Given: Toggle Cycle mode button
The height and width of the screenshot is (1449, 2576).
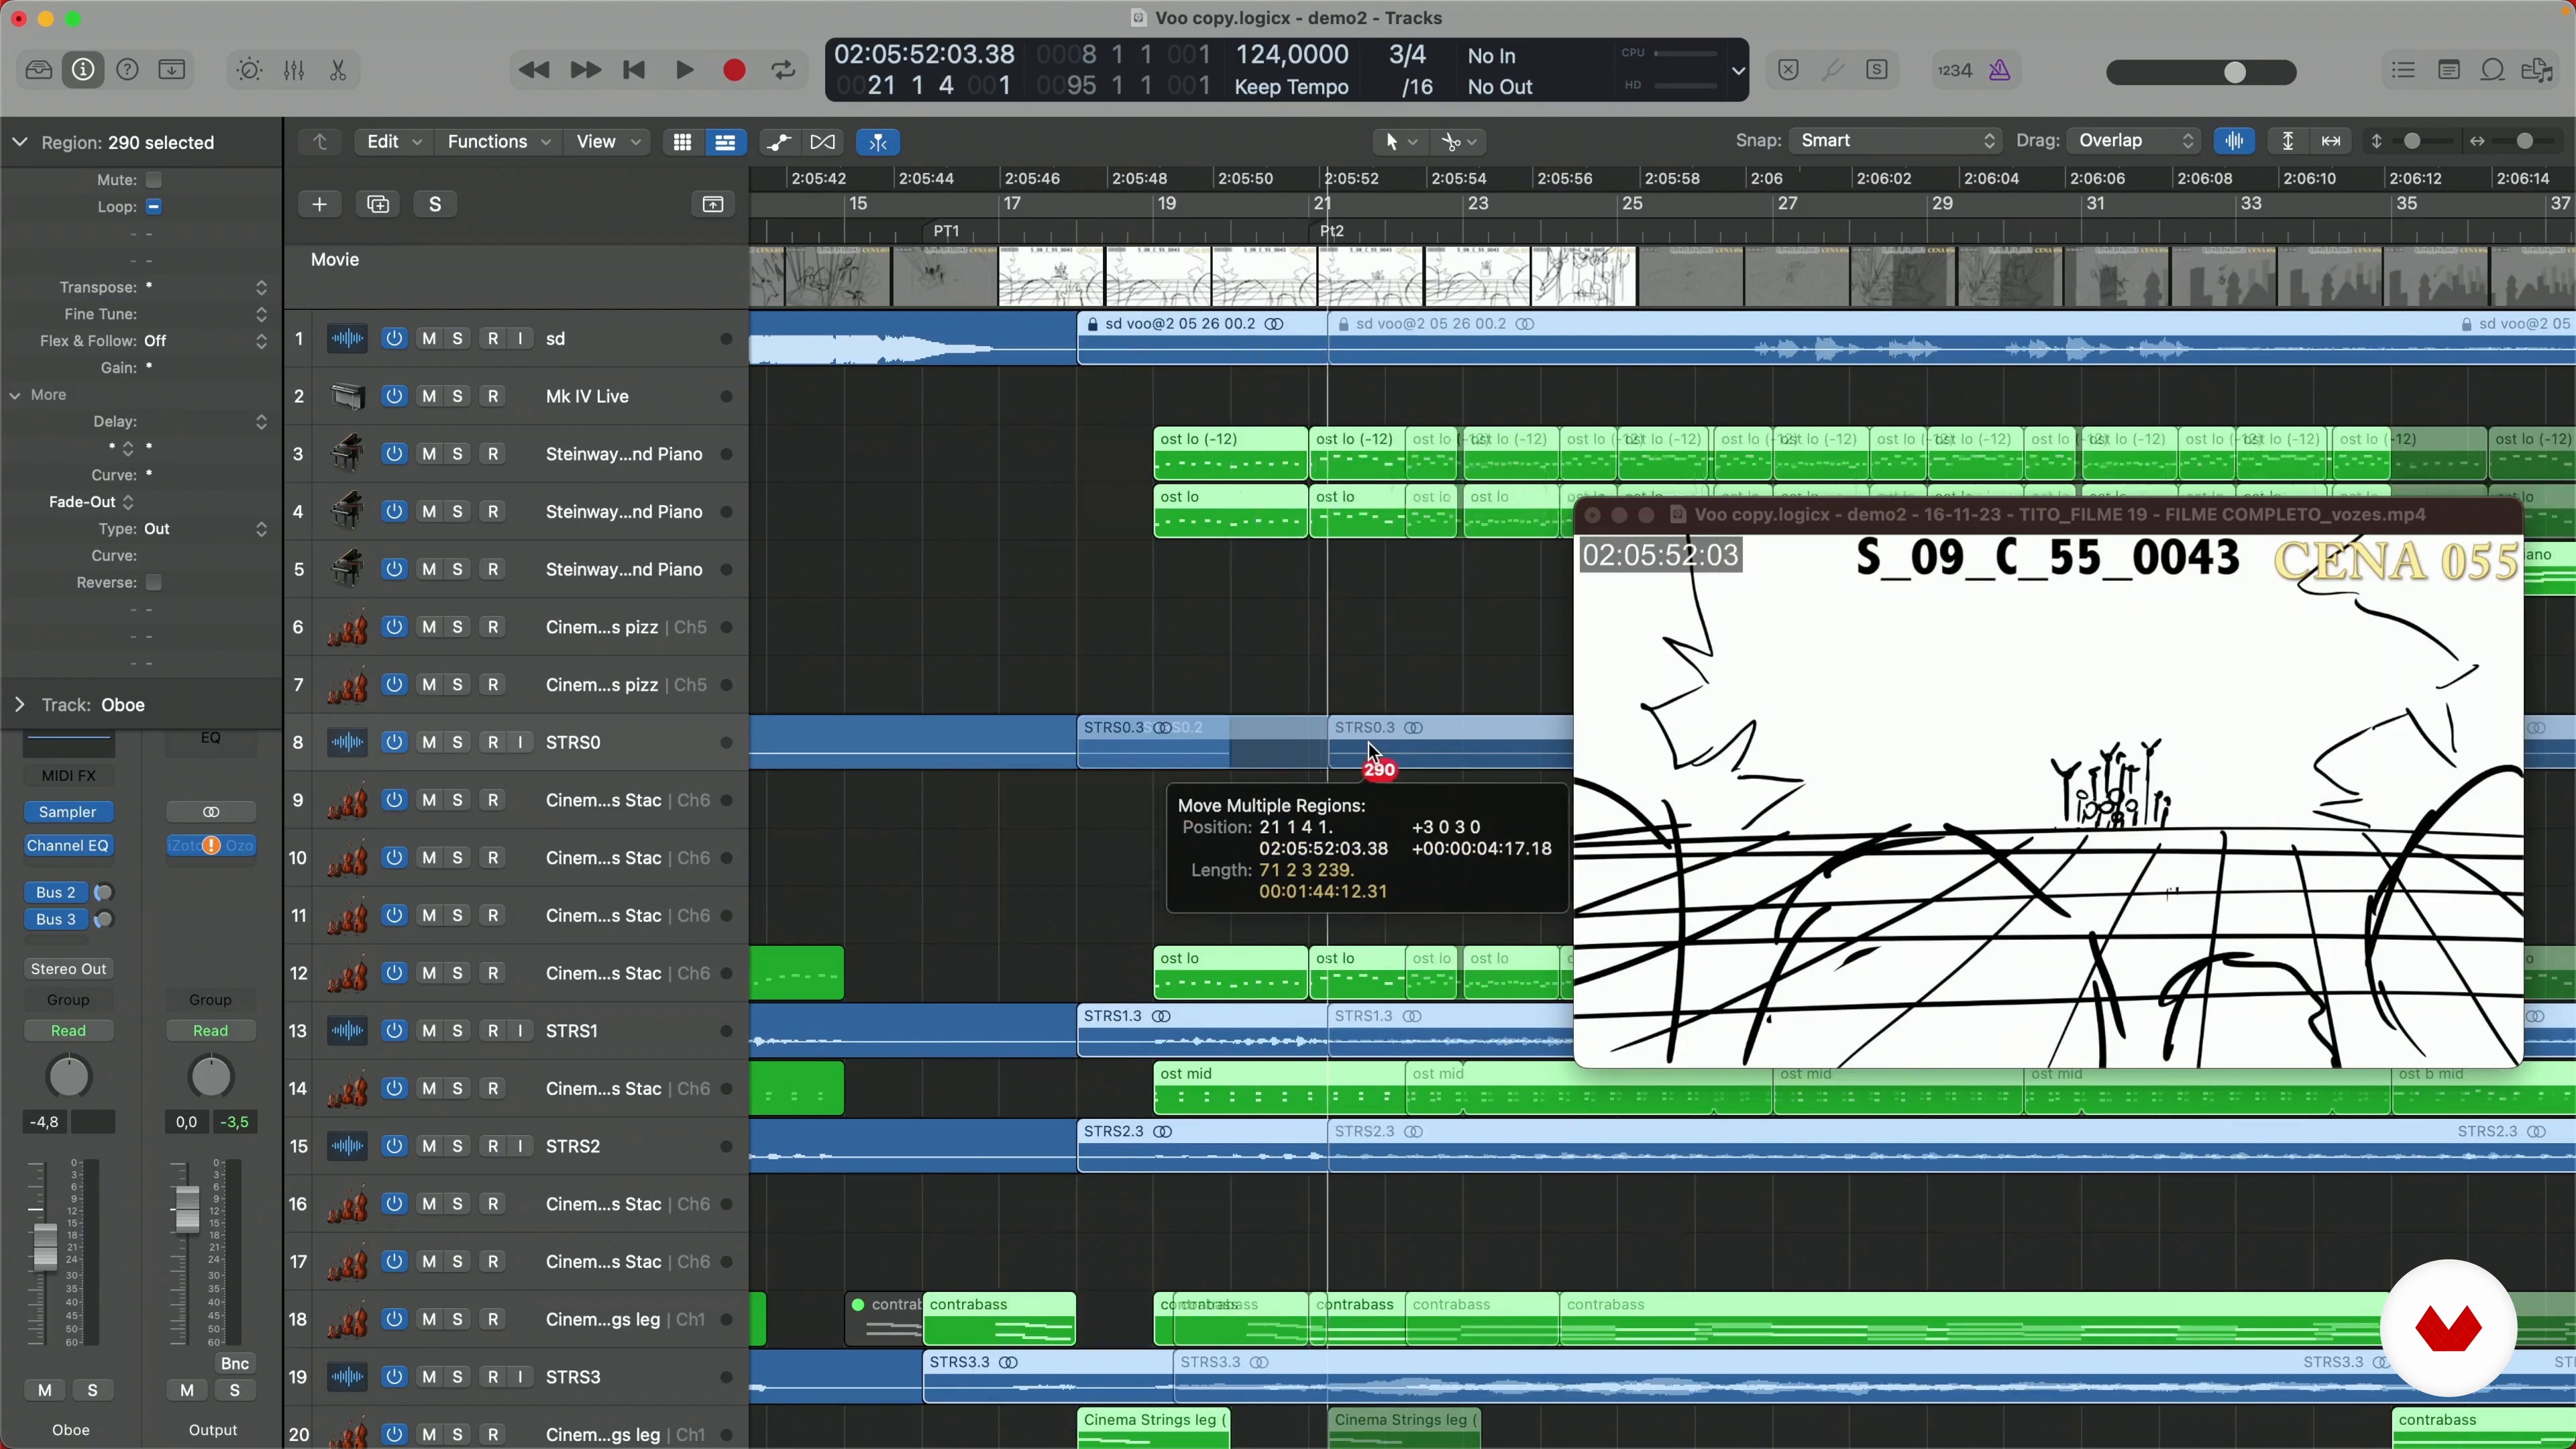Looking at the screenshot, I should click(x=784, y=70).
